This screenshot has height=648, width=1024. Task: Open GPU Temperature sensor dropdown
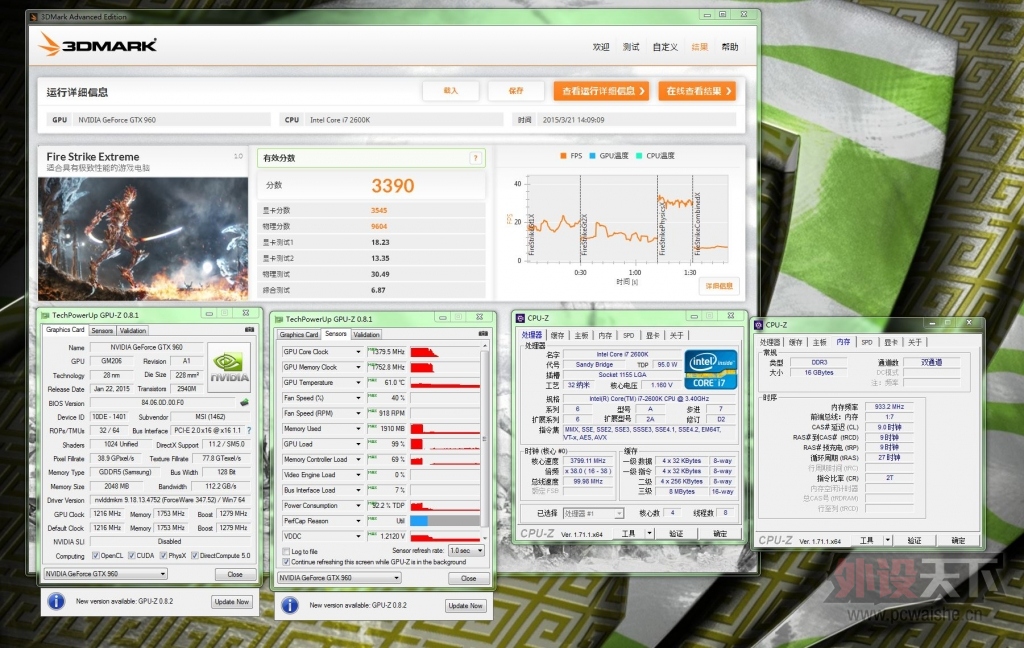[x=358, y=383]
